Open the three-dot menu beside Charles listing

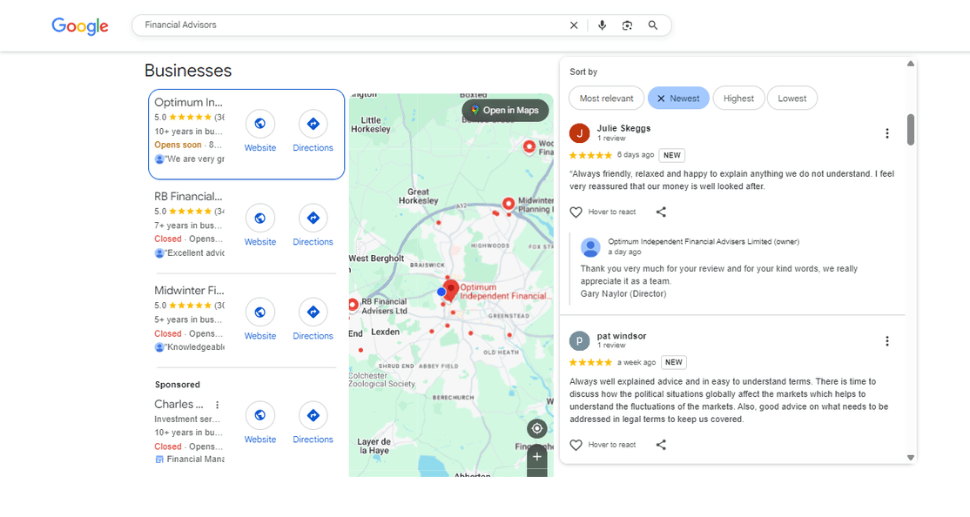point(217,404)
